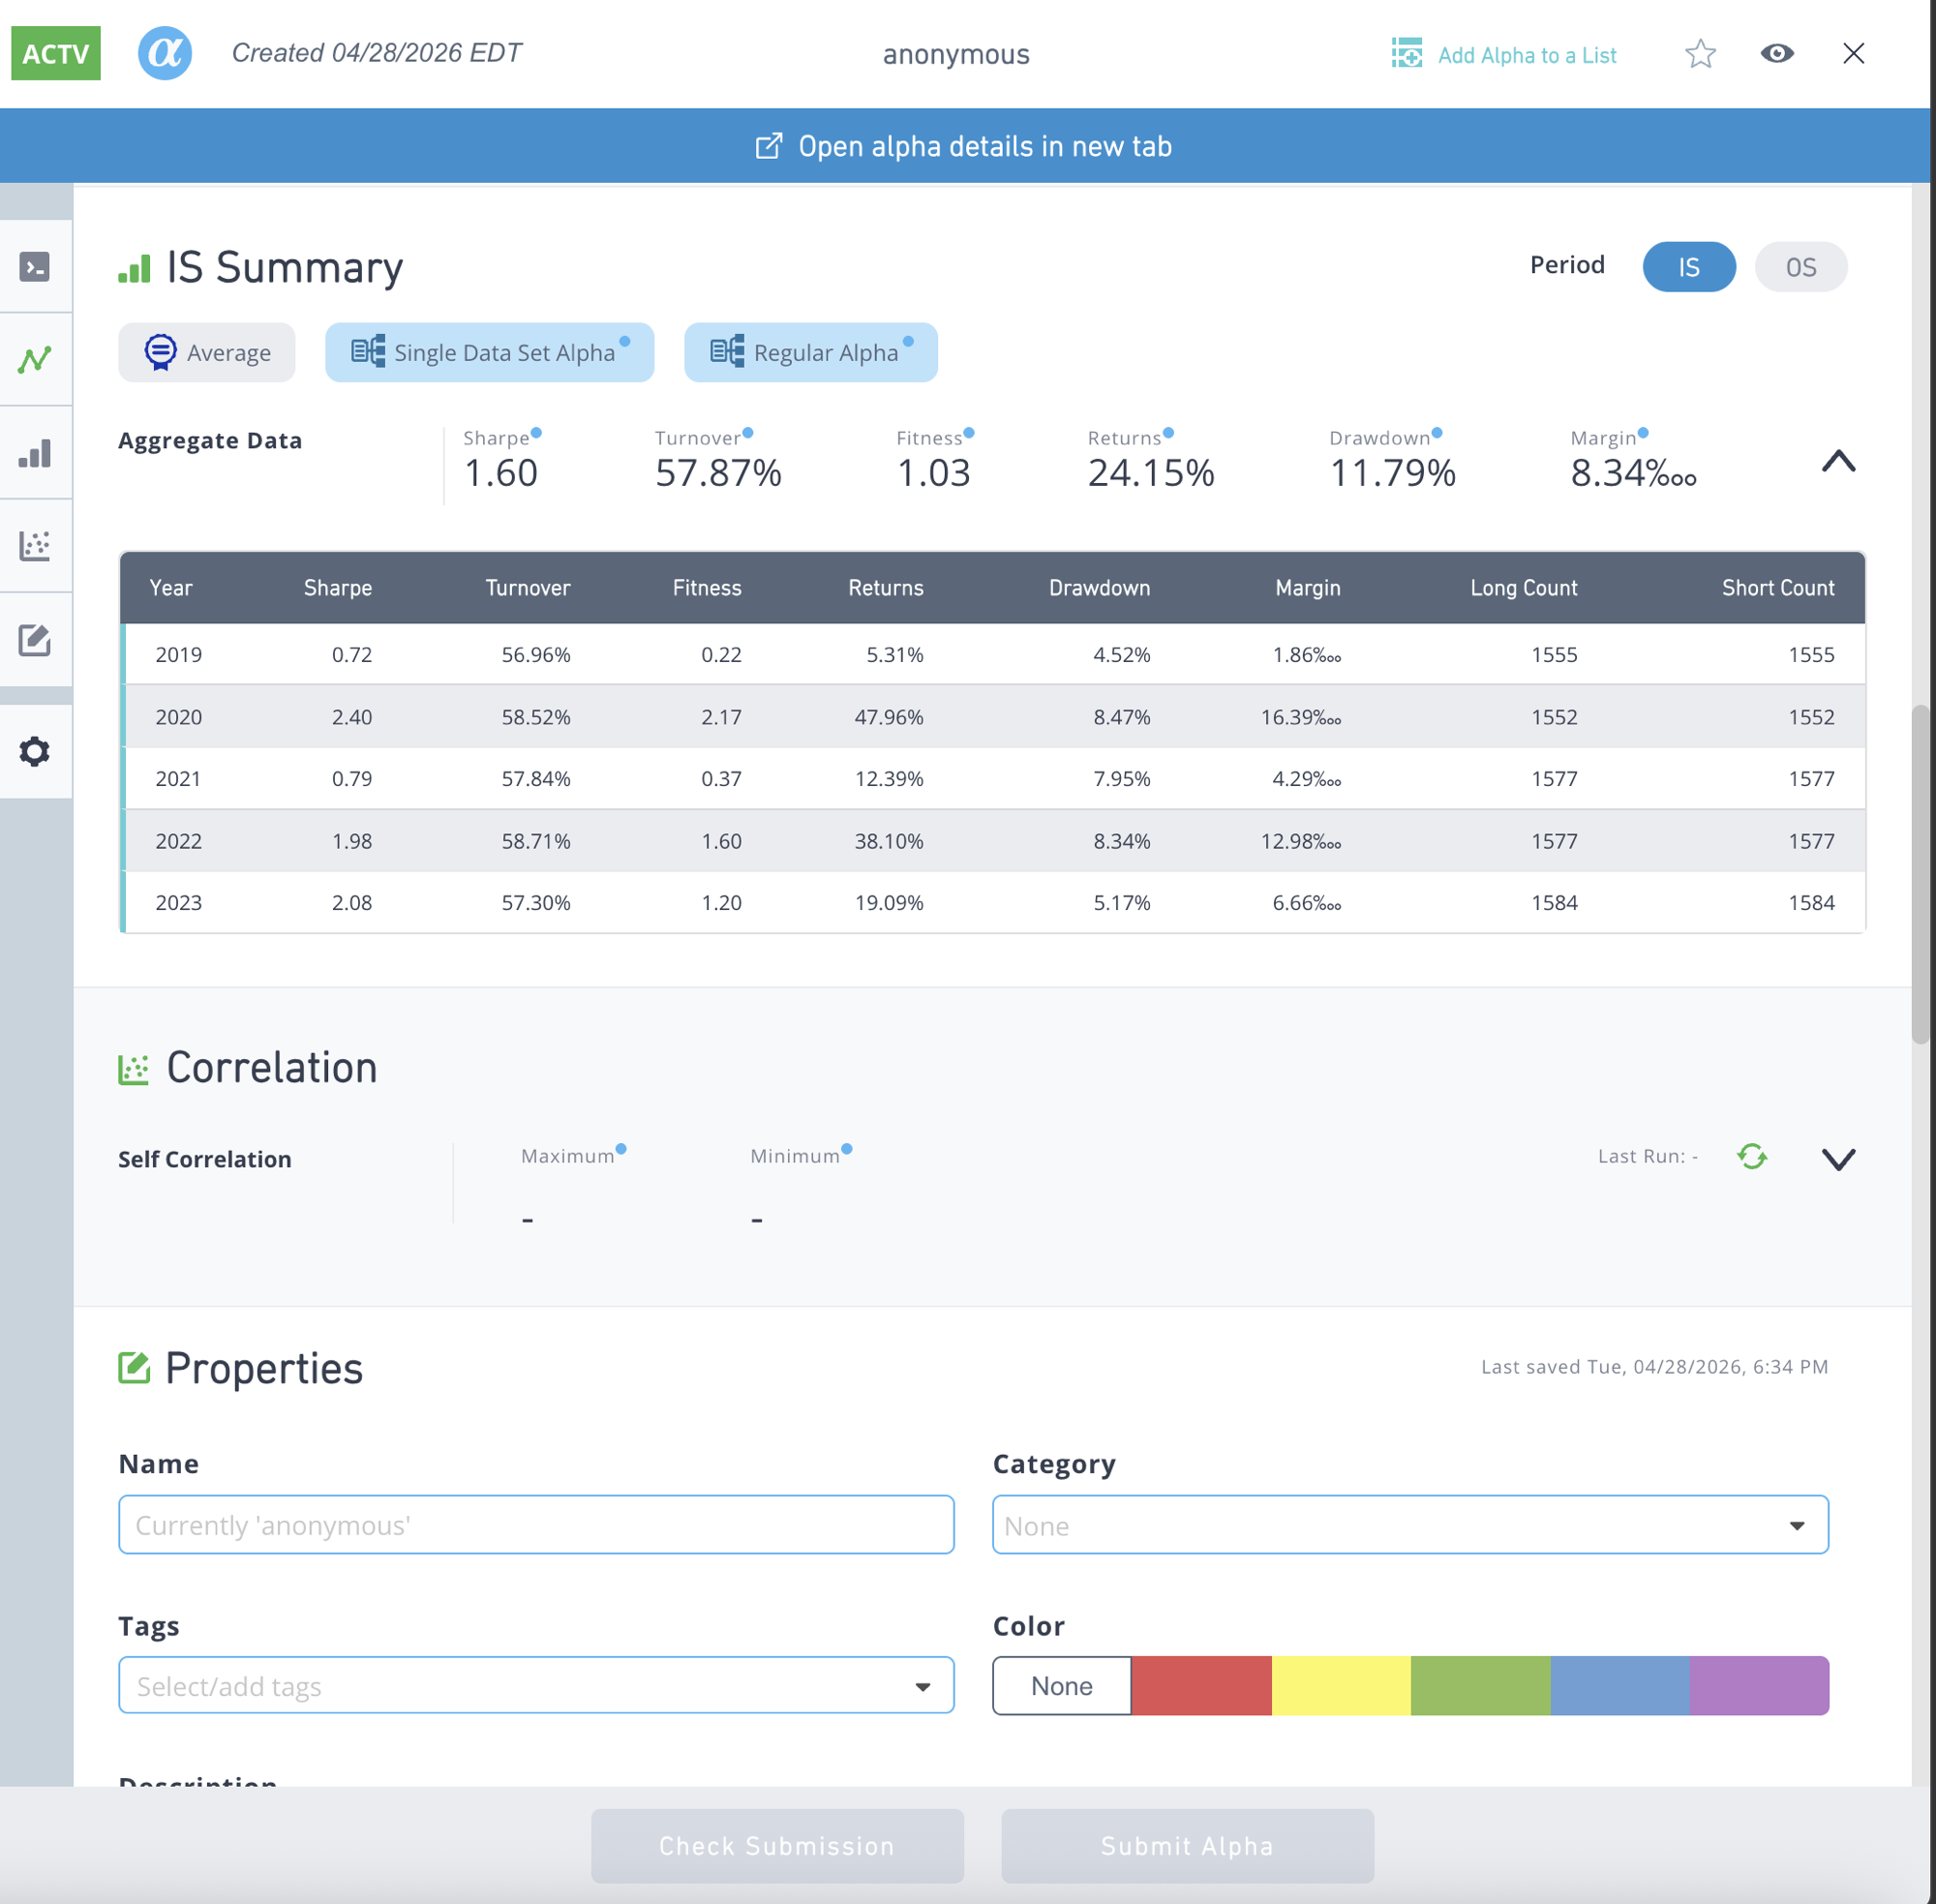
Task: Click the Add Alpha to a List link
Action: (1527, 55)
